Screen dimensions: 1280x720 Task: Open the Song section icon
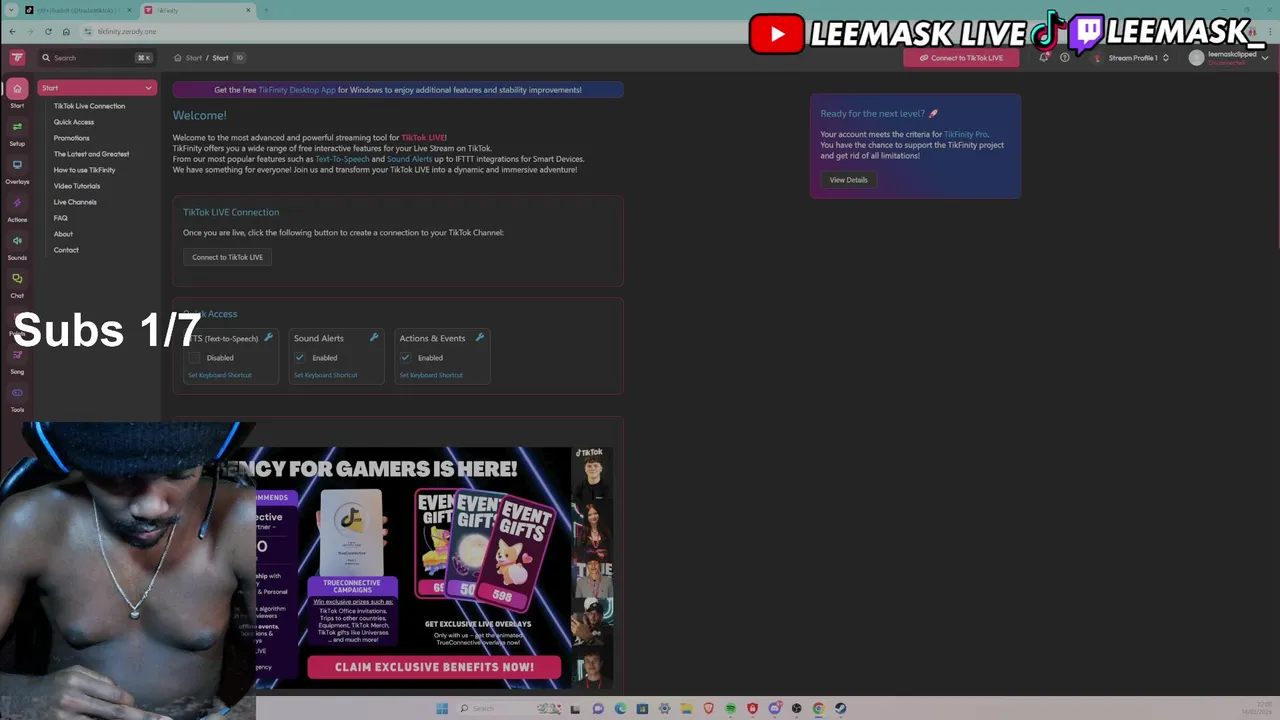[x=17, y=355]
